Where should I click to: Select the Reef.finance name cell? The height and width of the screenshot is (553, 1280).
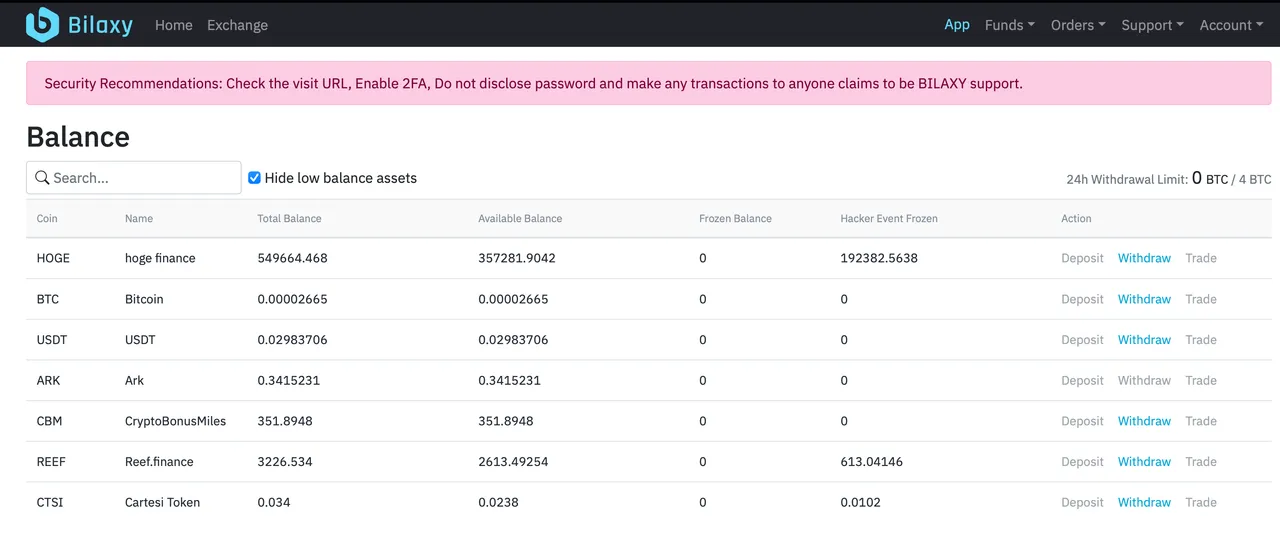point(159,462)
